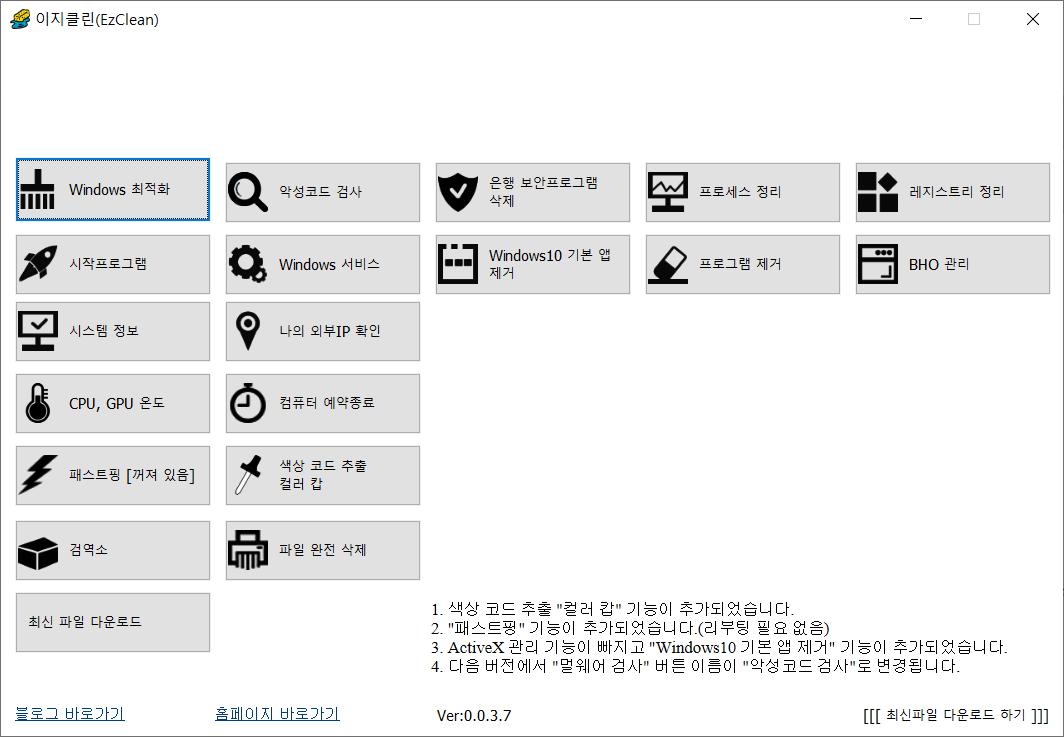Open 프로세스 정리 monitor chart icon
This screenshot has width=1064, height=737.
(668, 192)
